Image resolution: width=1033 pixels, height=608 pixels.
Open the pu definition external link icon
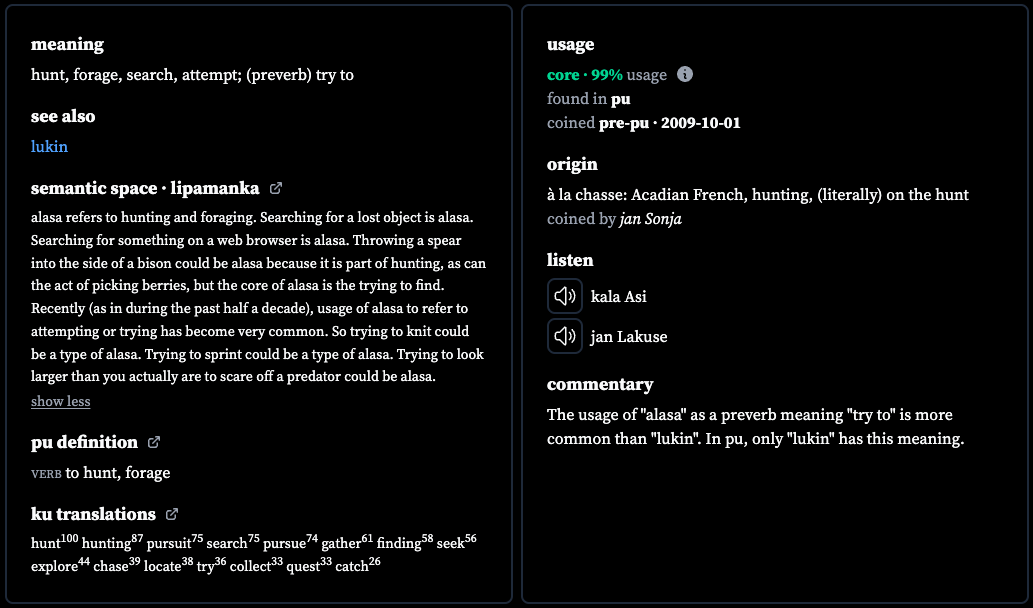coord(154,442)
